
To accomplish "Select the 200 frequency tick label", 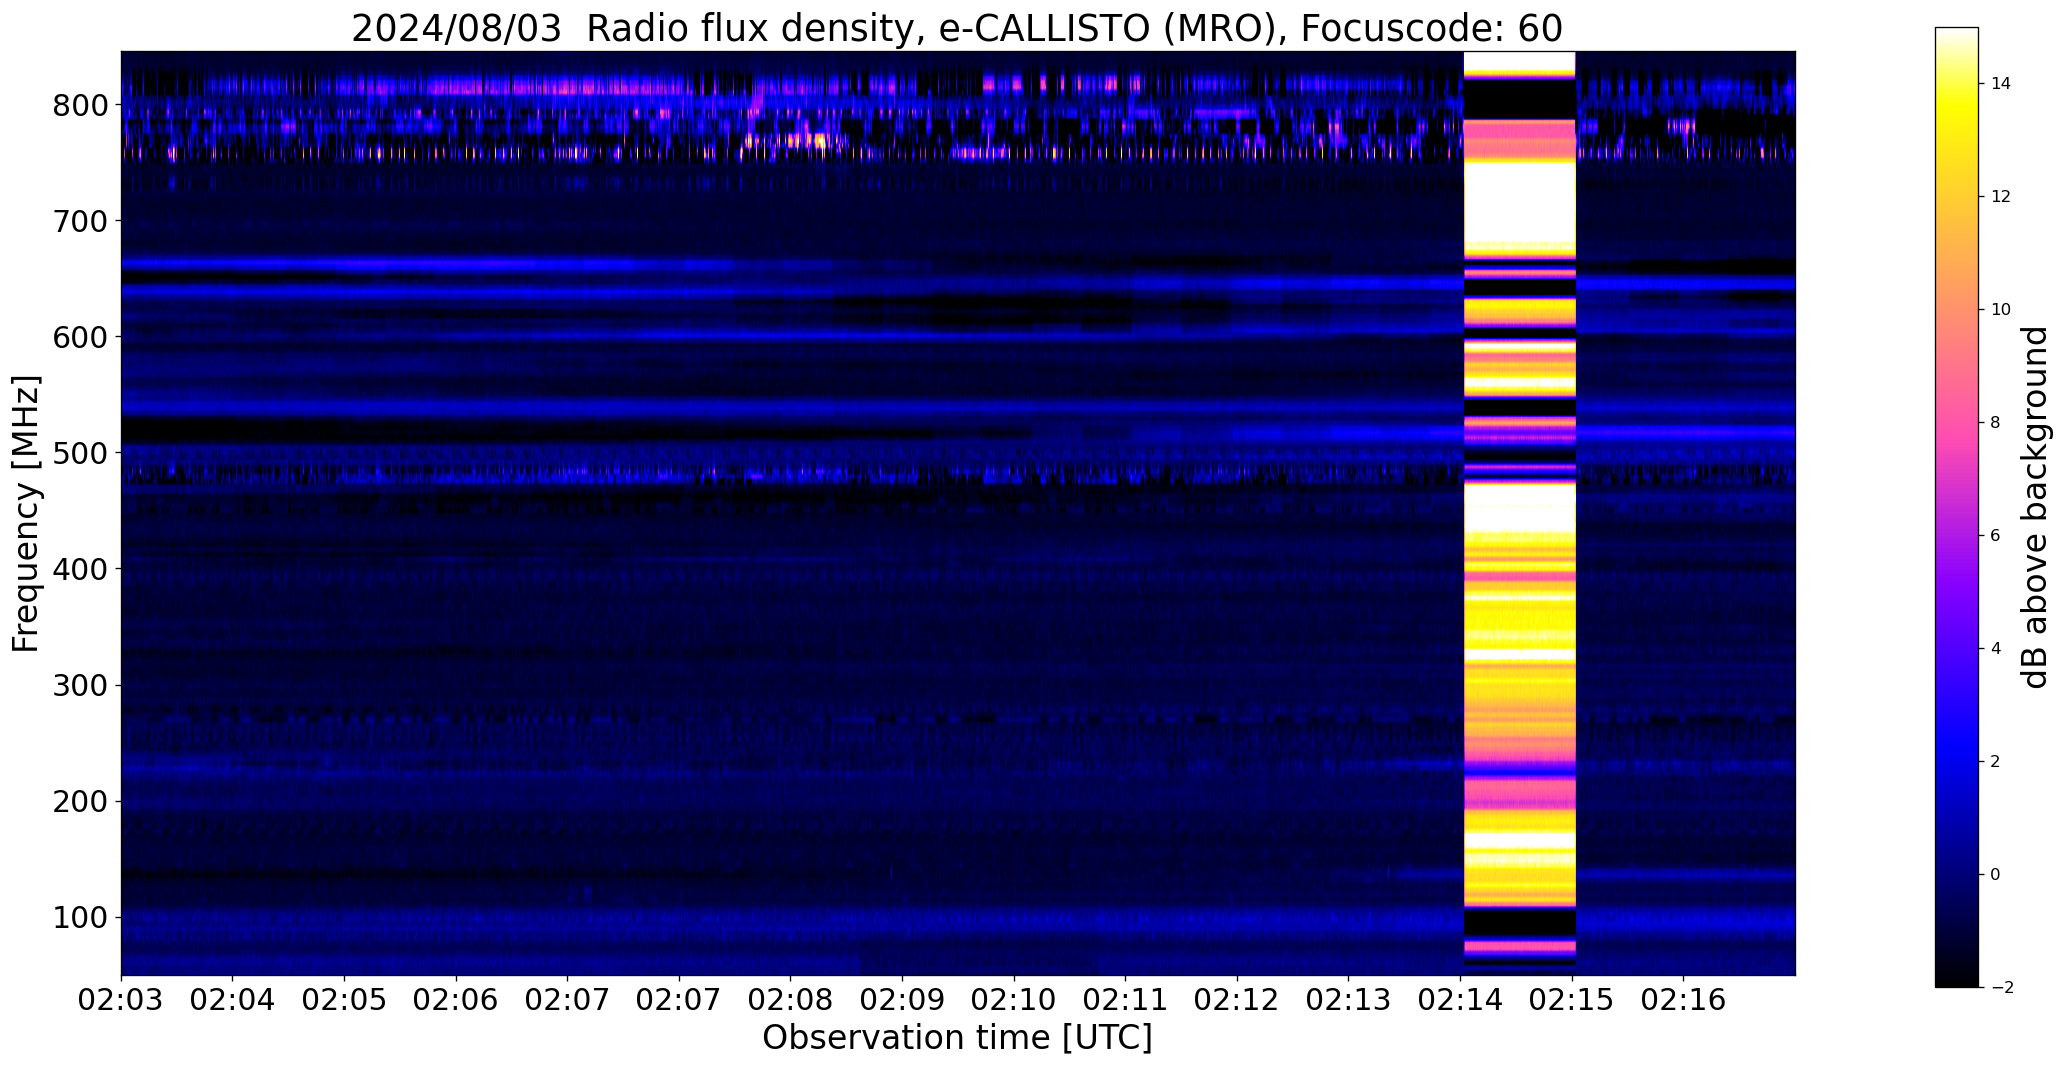I will 80,801.
